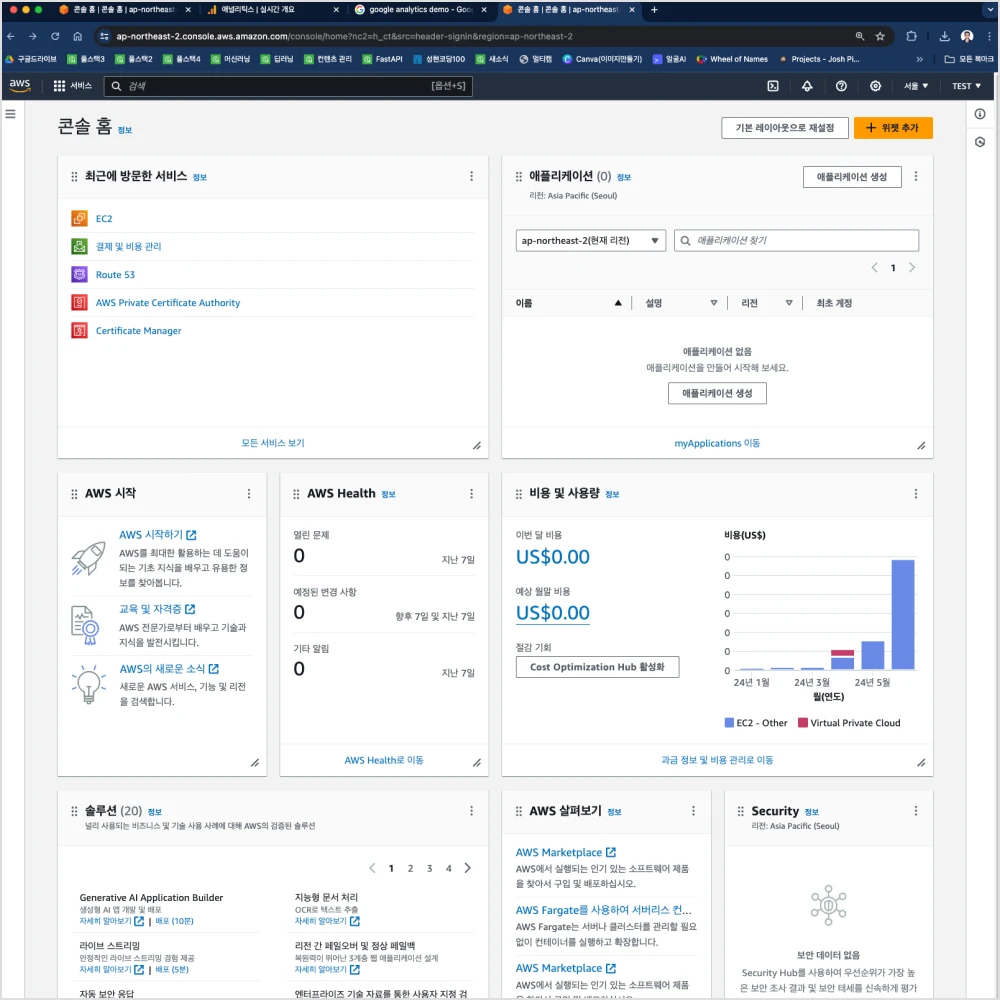Select solutions page 3
Viewport: 1000px width, 1000px height.
pyautogui.click(x=429, y=868)
